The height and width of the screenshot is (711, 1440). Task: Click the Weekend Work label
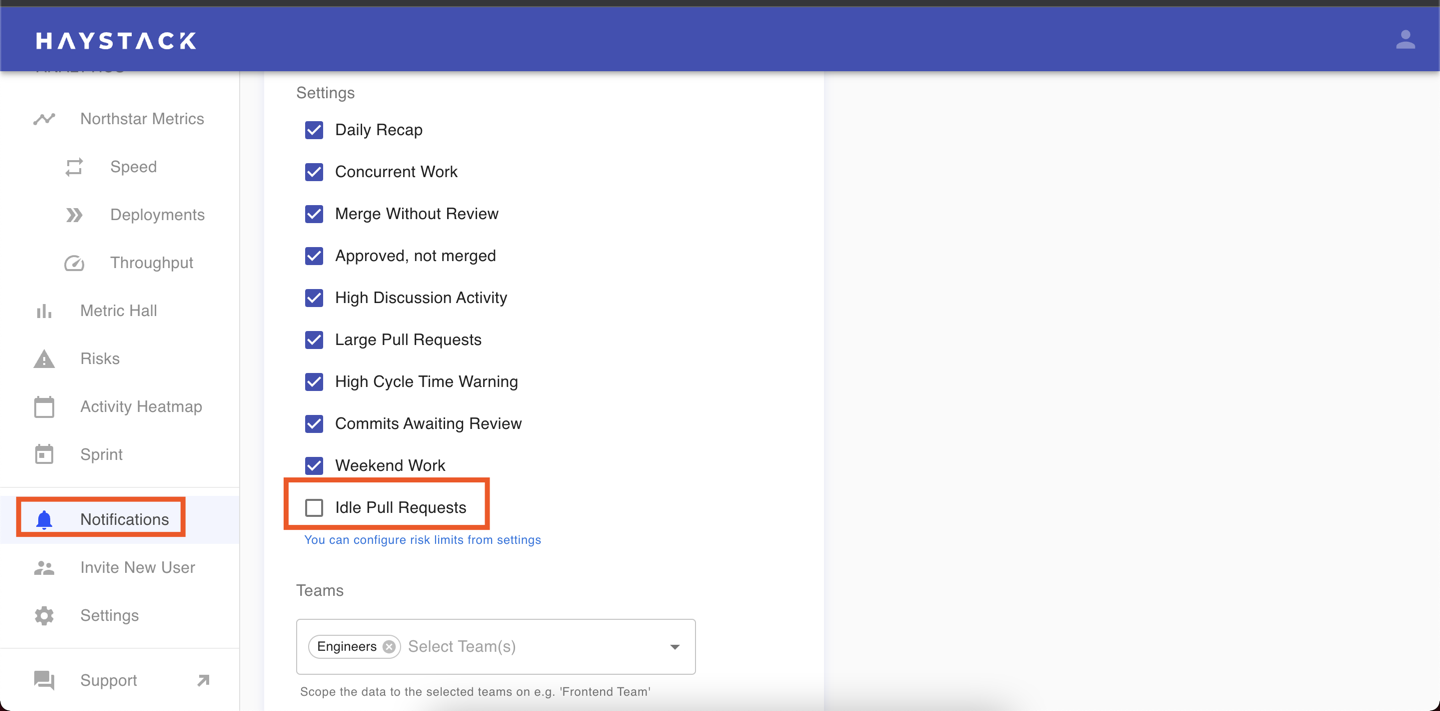point(390,466)
